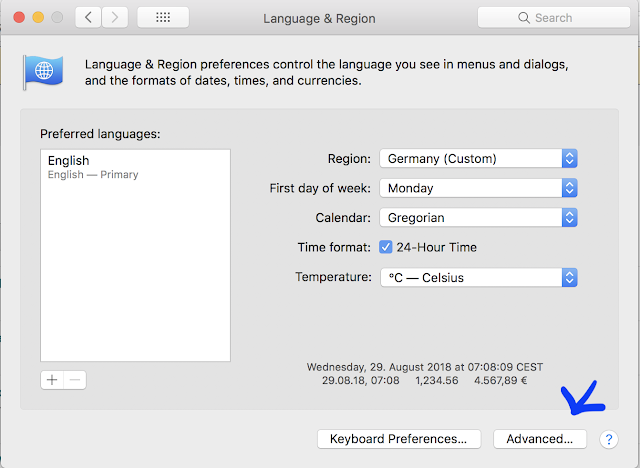Click the Language & Region globe flag icon
Viewport: 640px width, 468px height.
[x=43, y=72]
